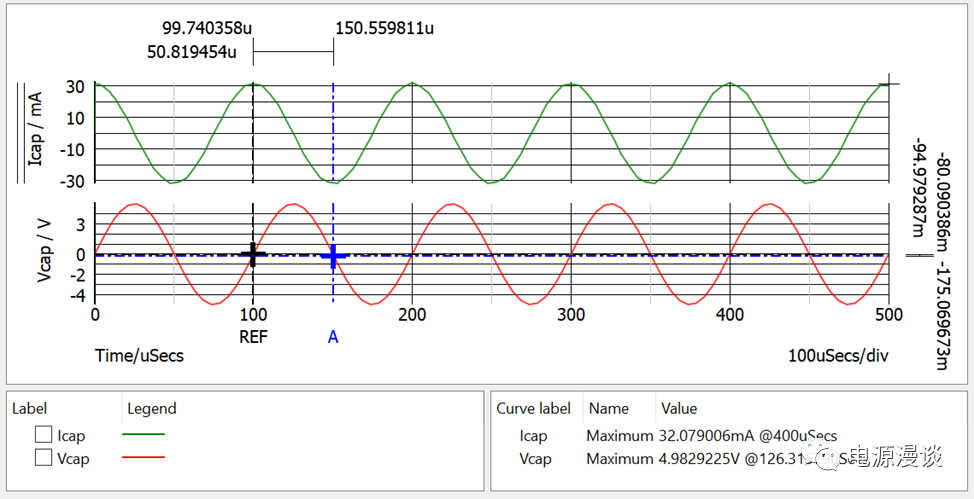Enable the Icap checkbox in legend panel
This screenshot has height=499, width=974.
click(43, 435)
